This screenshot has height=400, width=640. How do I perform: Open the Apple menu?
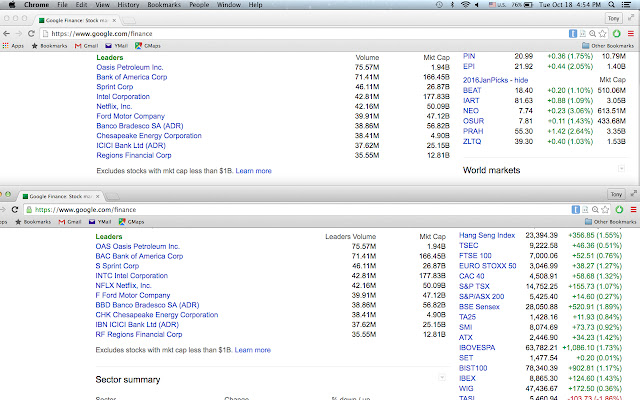(x=12, y=4)
